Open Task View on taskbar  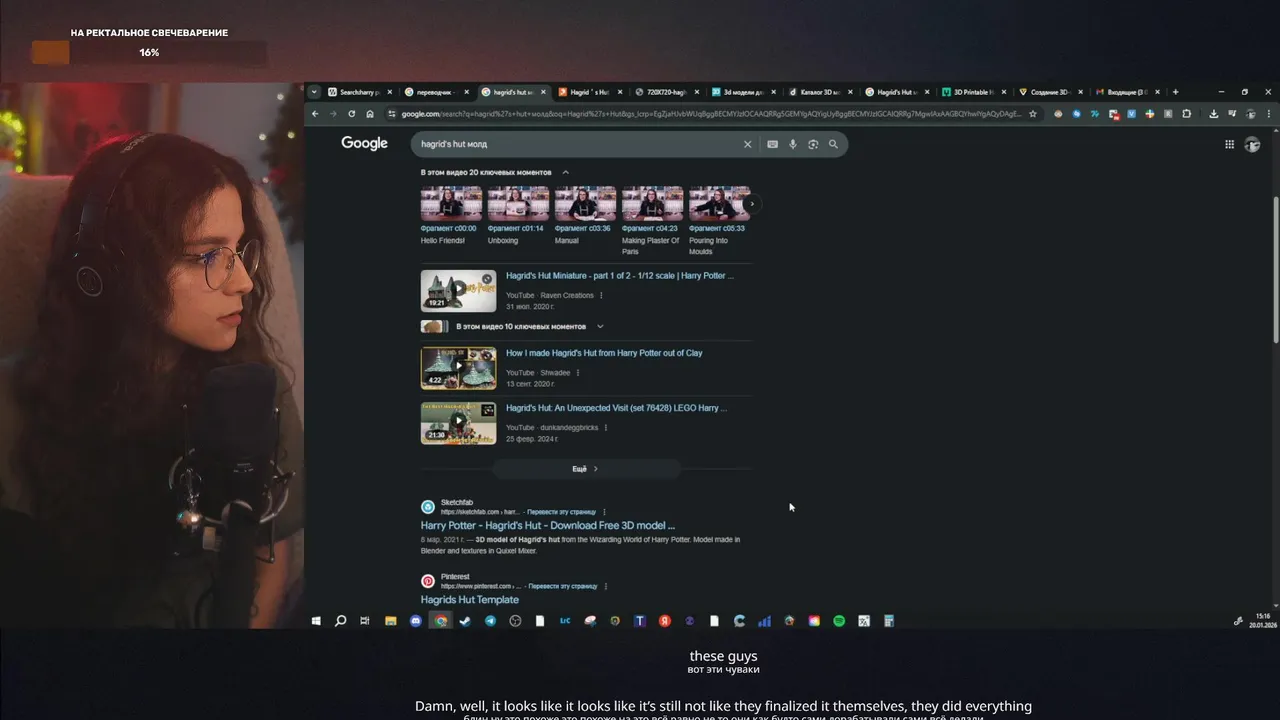pyautogui.click(x=365, y=621)
